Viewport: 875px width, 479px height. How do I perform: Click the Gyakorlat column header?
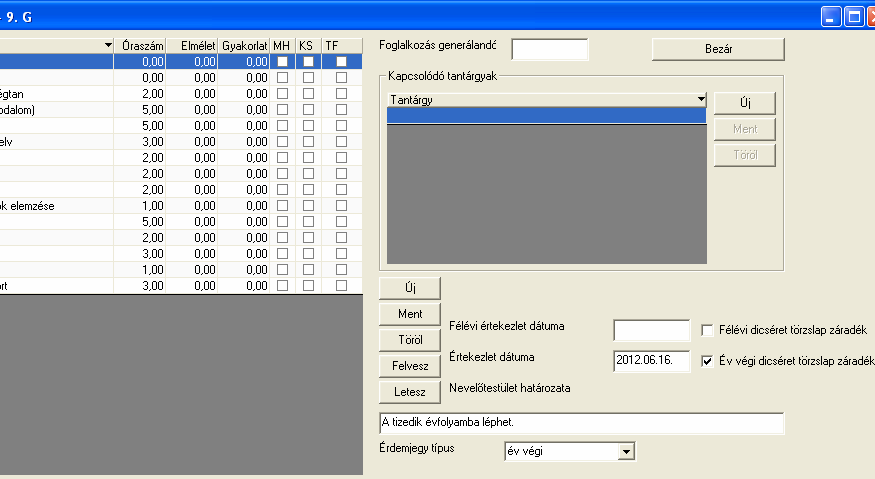[x=244, y=46]
